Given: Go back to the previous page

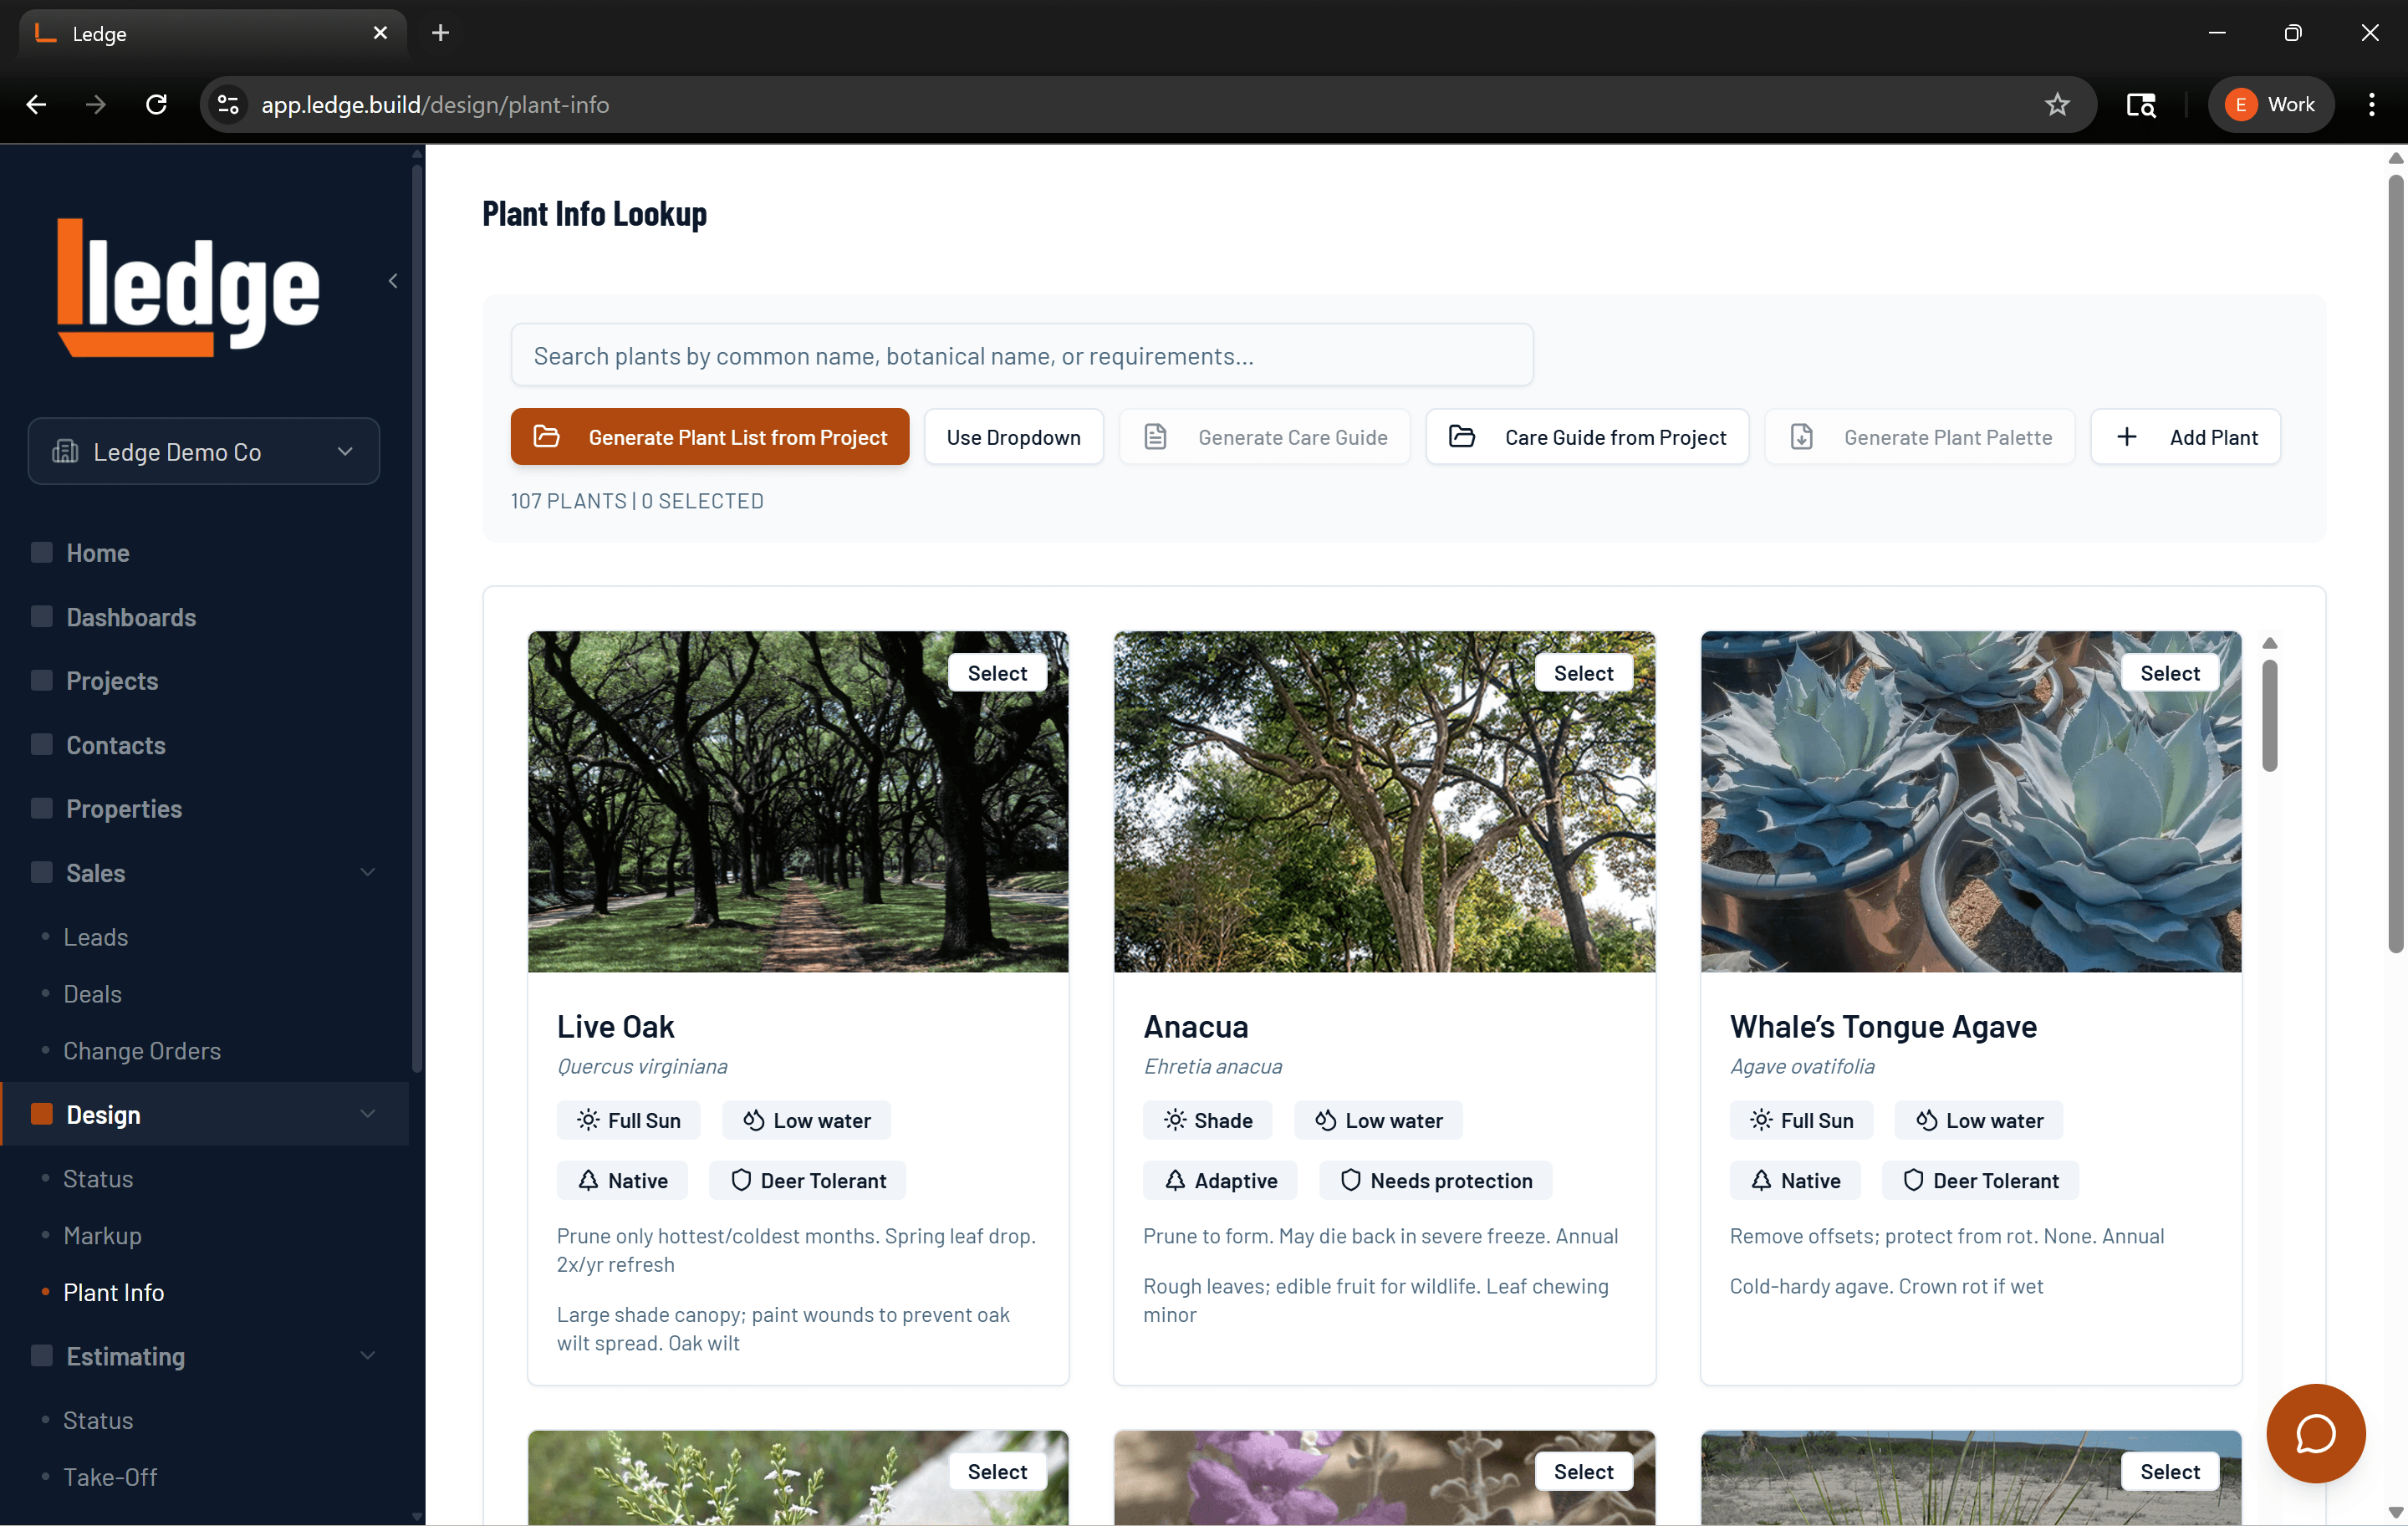Looking at the screenshot, I should pos(37,104).
